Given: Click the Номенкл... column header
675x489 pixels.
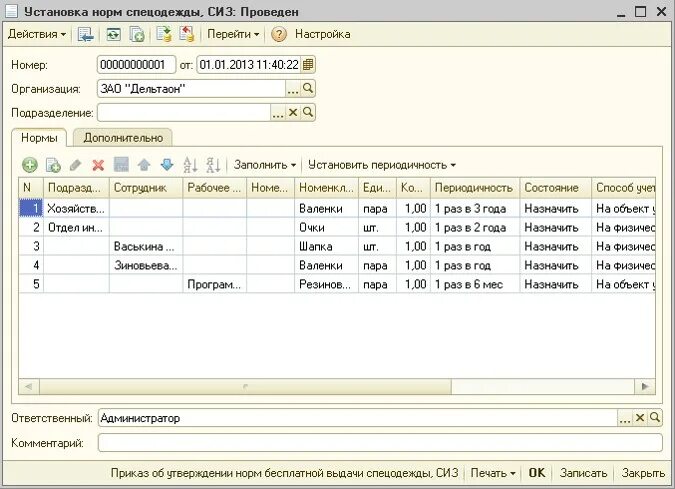Looking at the screenshot, I should click(326, 188).
